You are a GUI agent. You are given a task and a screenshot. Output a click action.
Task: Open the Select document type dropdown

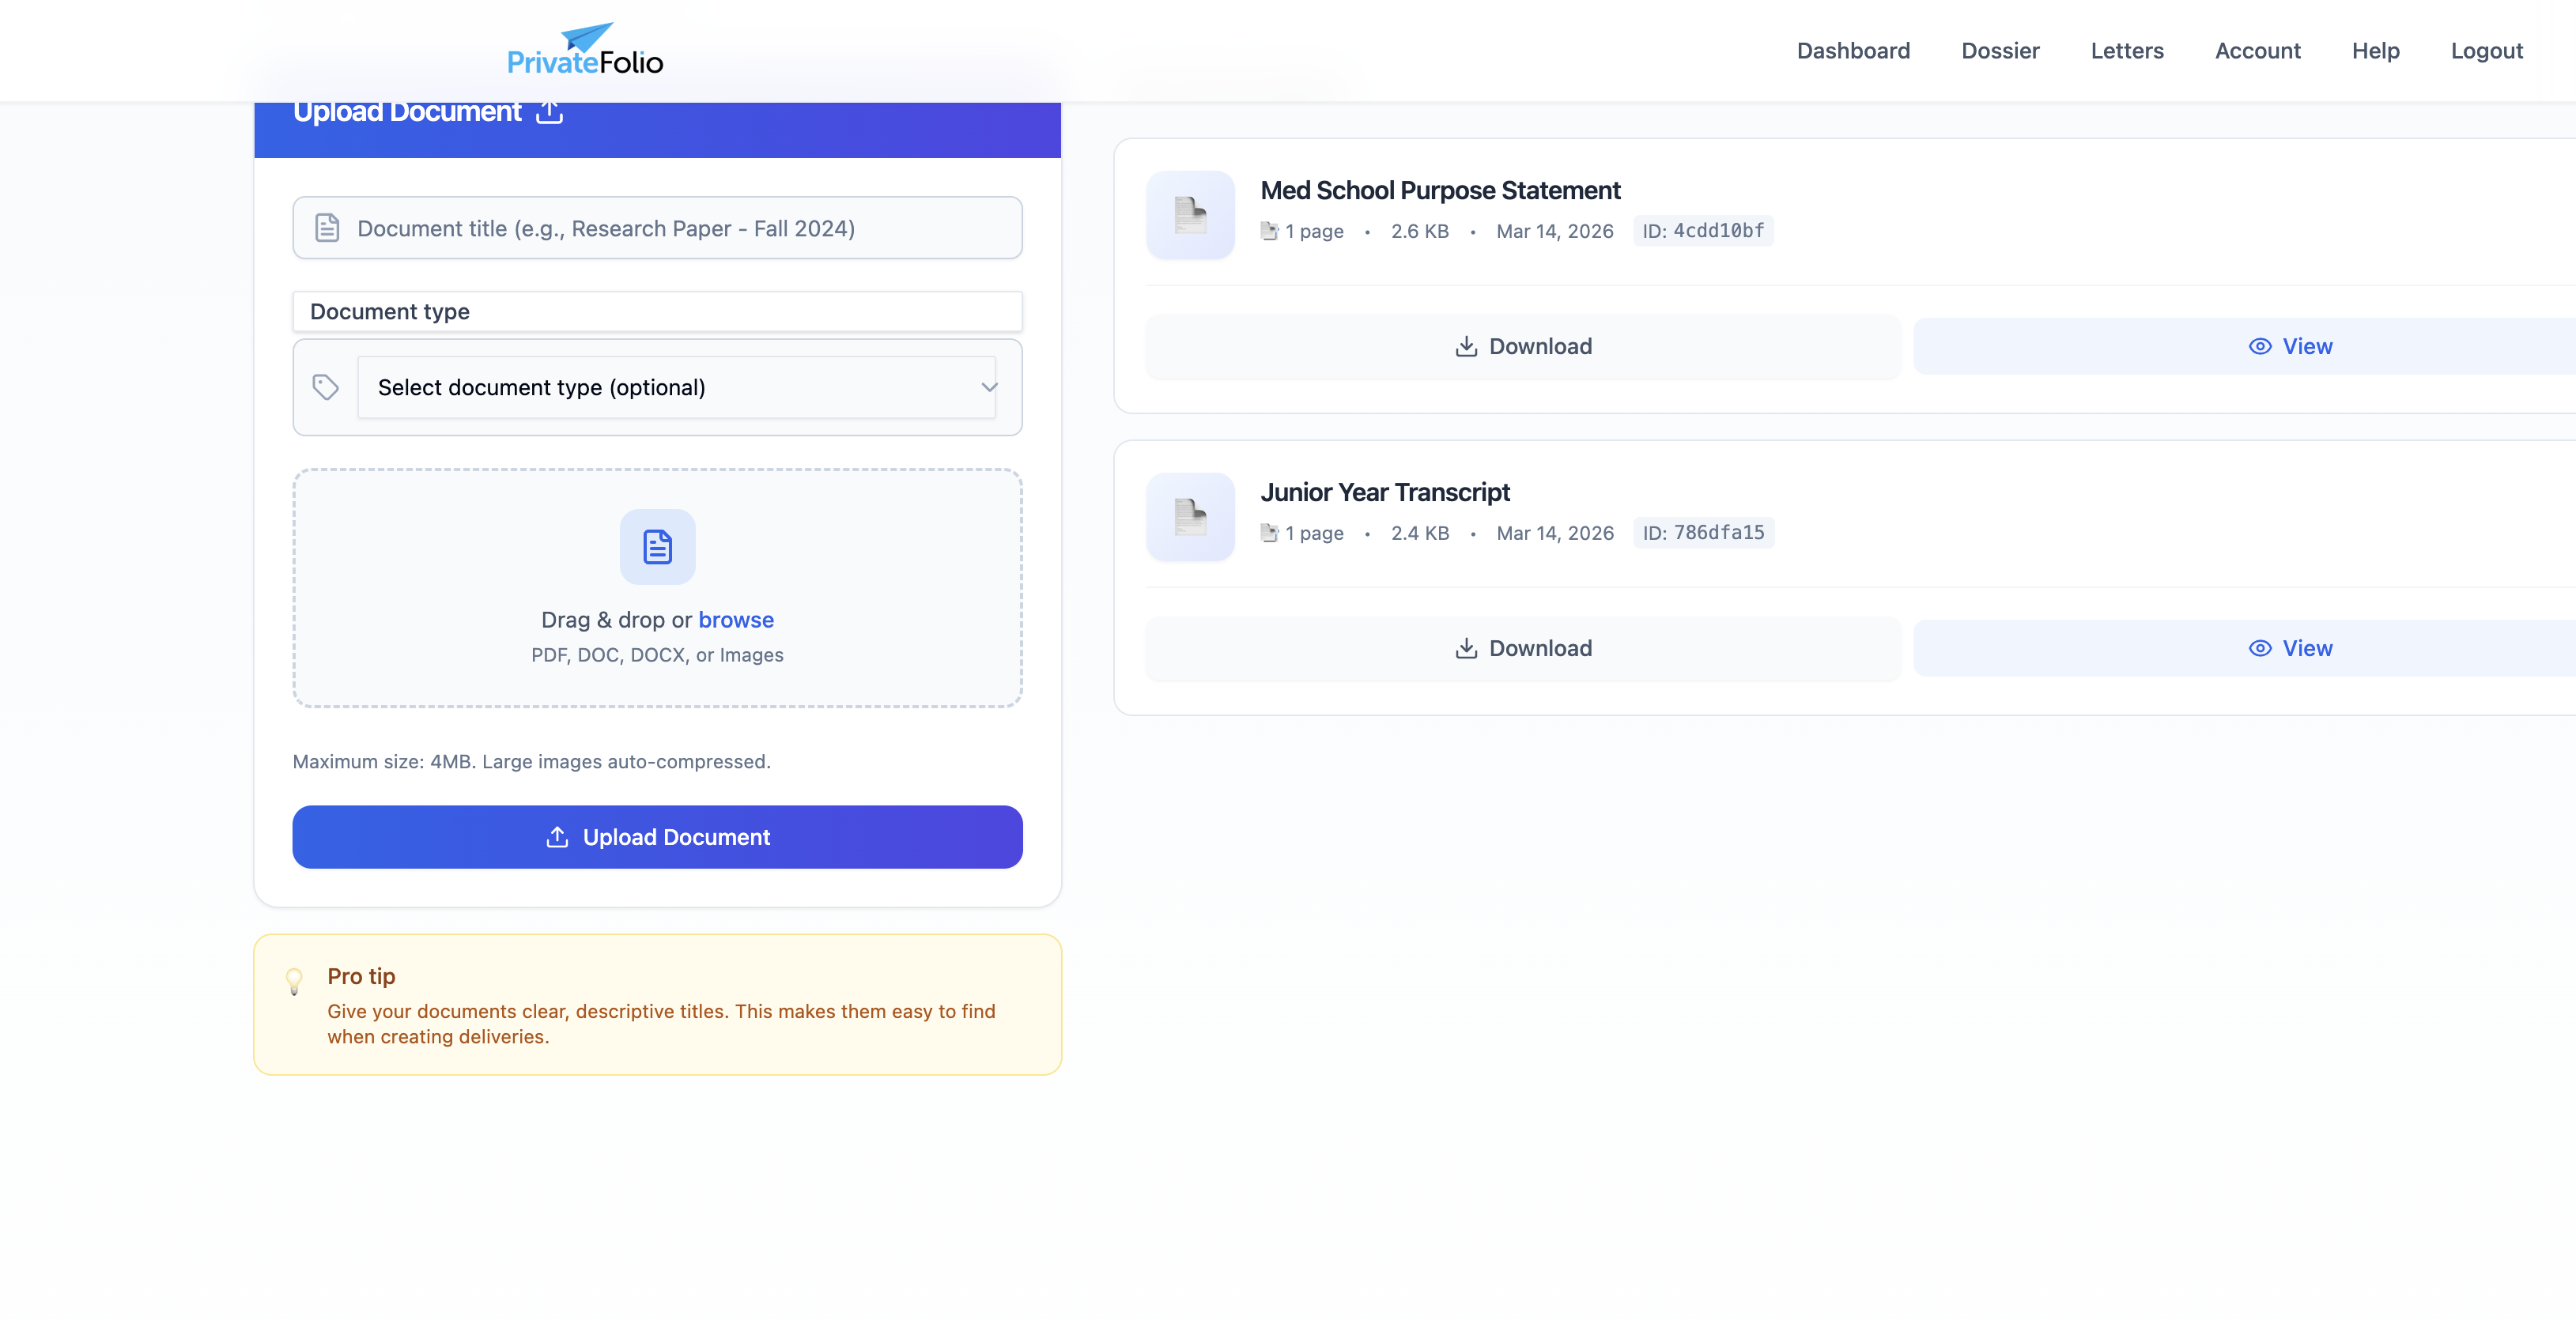tap(677, 387)
